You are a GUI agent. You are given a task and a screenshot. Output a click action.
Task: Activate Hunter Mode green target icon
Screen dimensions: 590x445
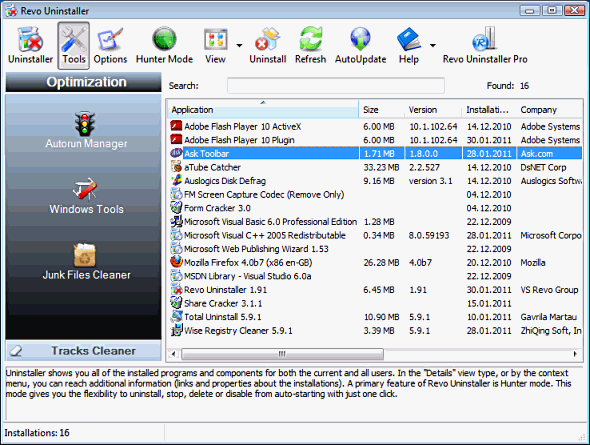point(164,38)
